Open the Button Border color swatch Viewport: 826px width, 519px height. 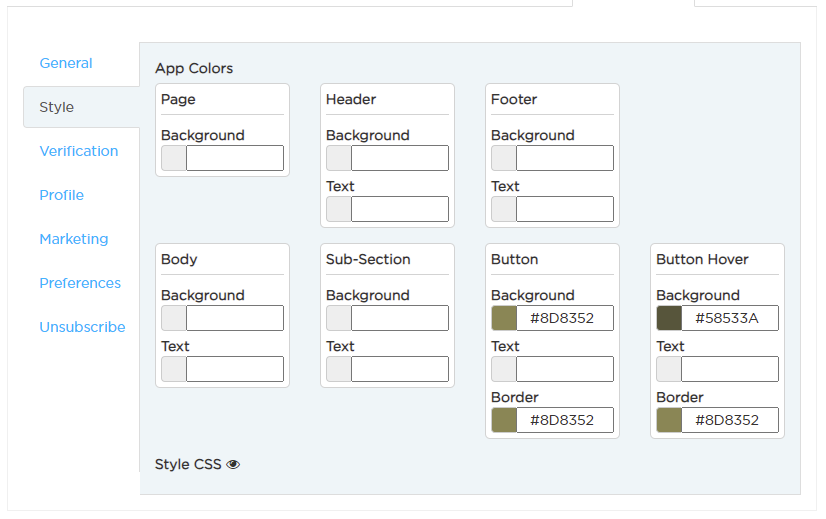pos(504,420)
